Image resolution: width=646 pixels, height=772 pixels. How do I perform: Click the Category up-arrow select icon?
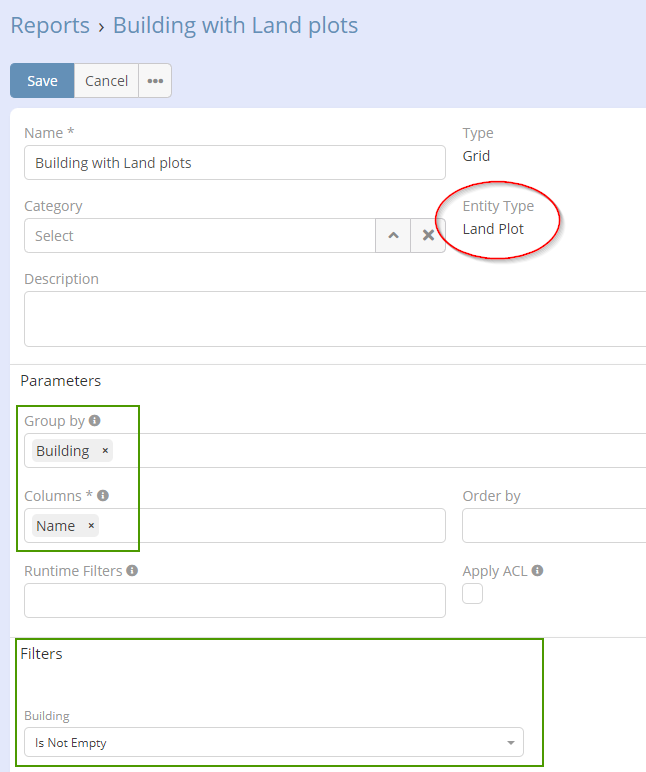pyautogui.click(x=393, y=236)
